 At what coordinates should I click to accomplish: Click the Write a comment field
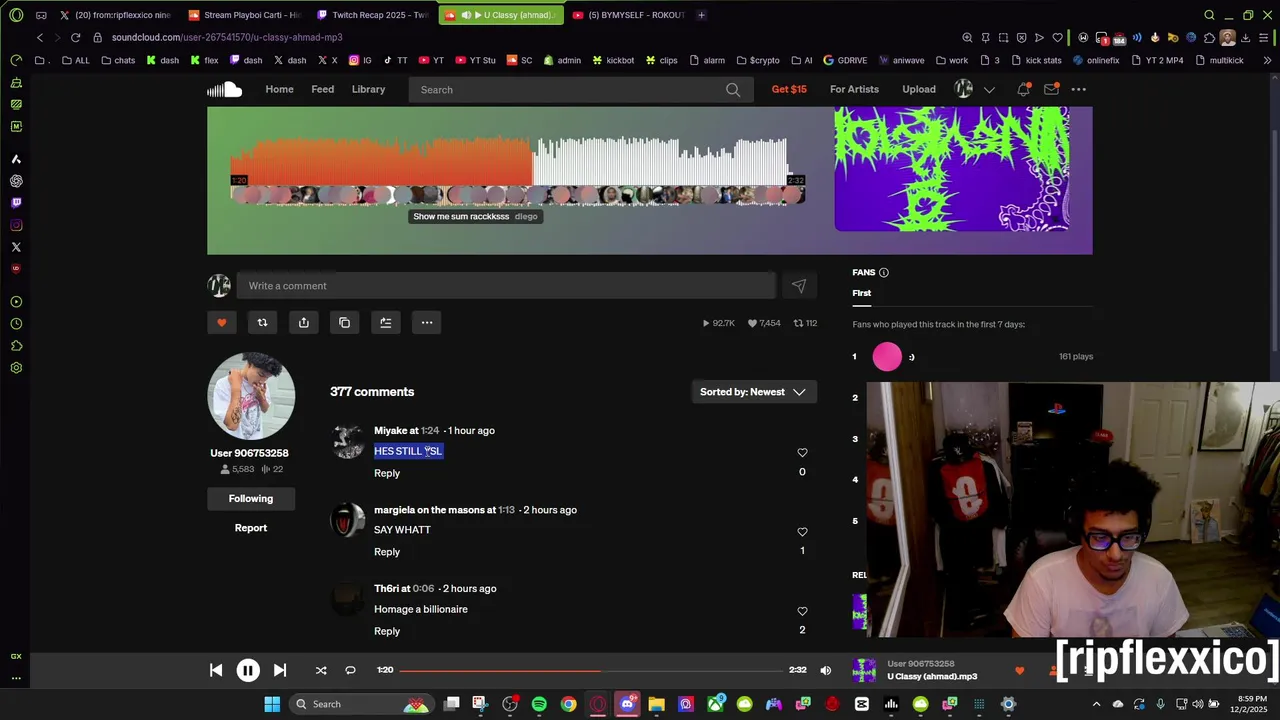click(x=506, y=286)
